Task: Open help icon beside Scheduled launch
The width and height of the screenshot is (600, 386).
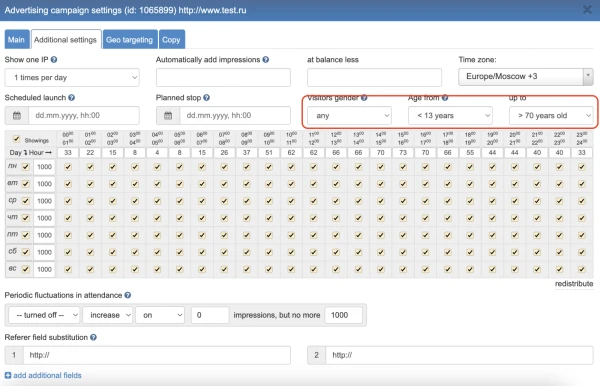Action: coord(72,98)
